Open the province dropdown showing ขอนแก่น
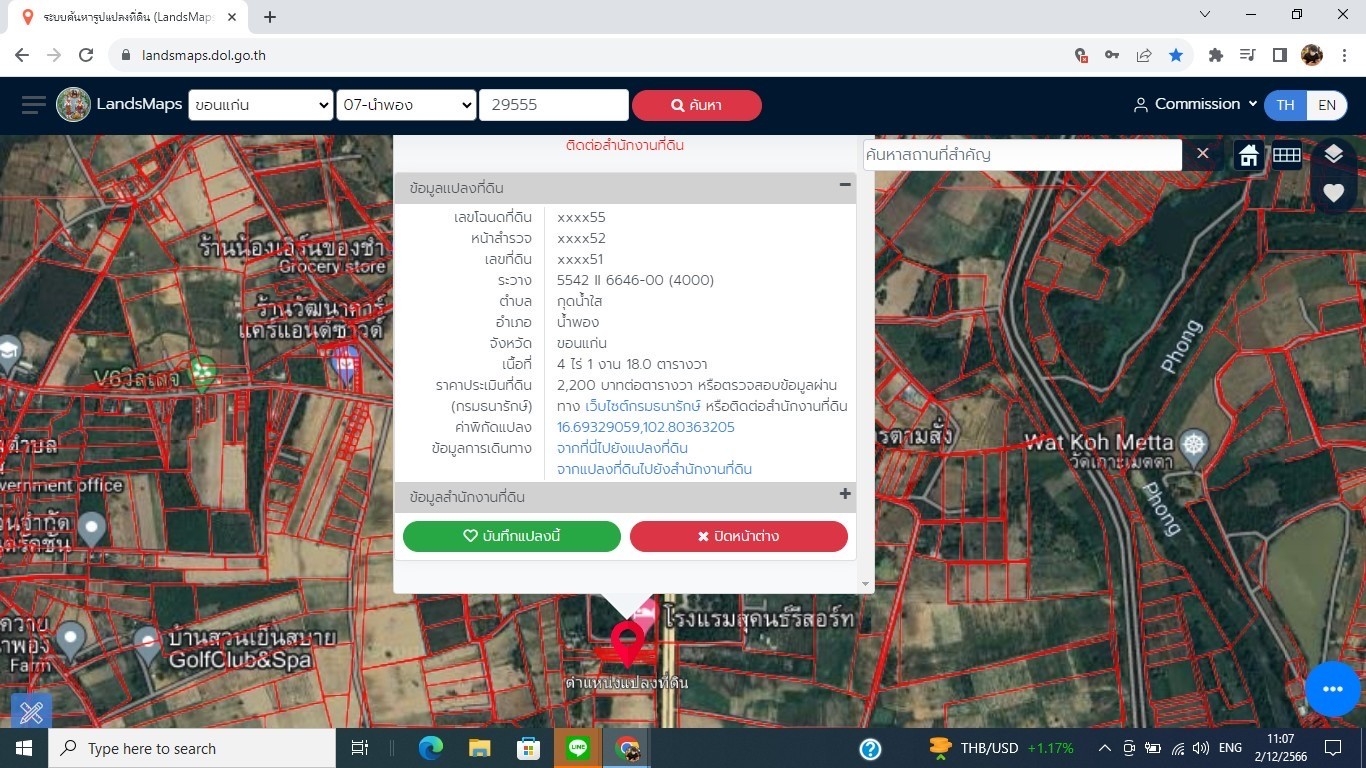 pyautogui.click(x=260, y=105)
